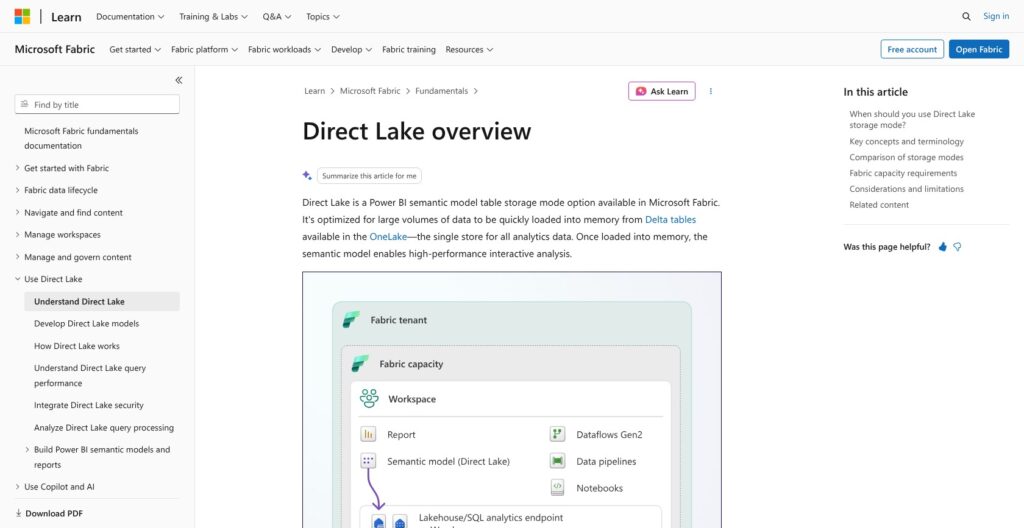This screenshot has height=528, width=1024.
Task: Open the OneLake link
Action: [x=388, y=237]
